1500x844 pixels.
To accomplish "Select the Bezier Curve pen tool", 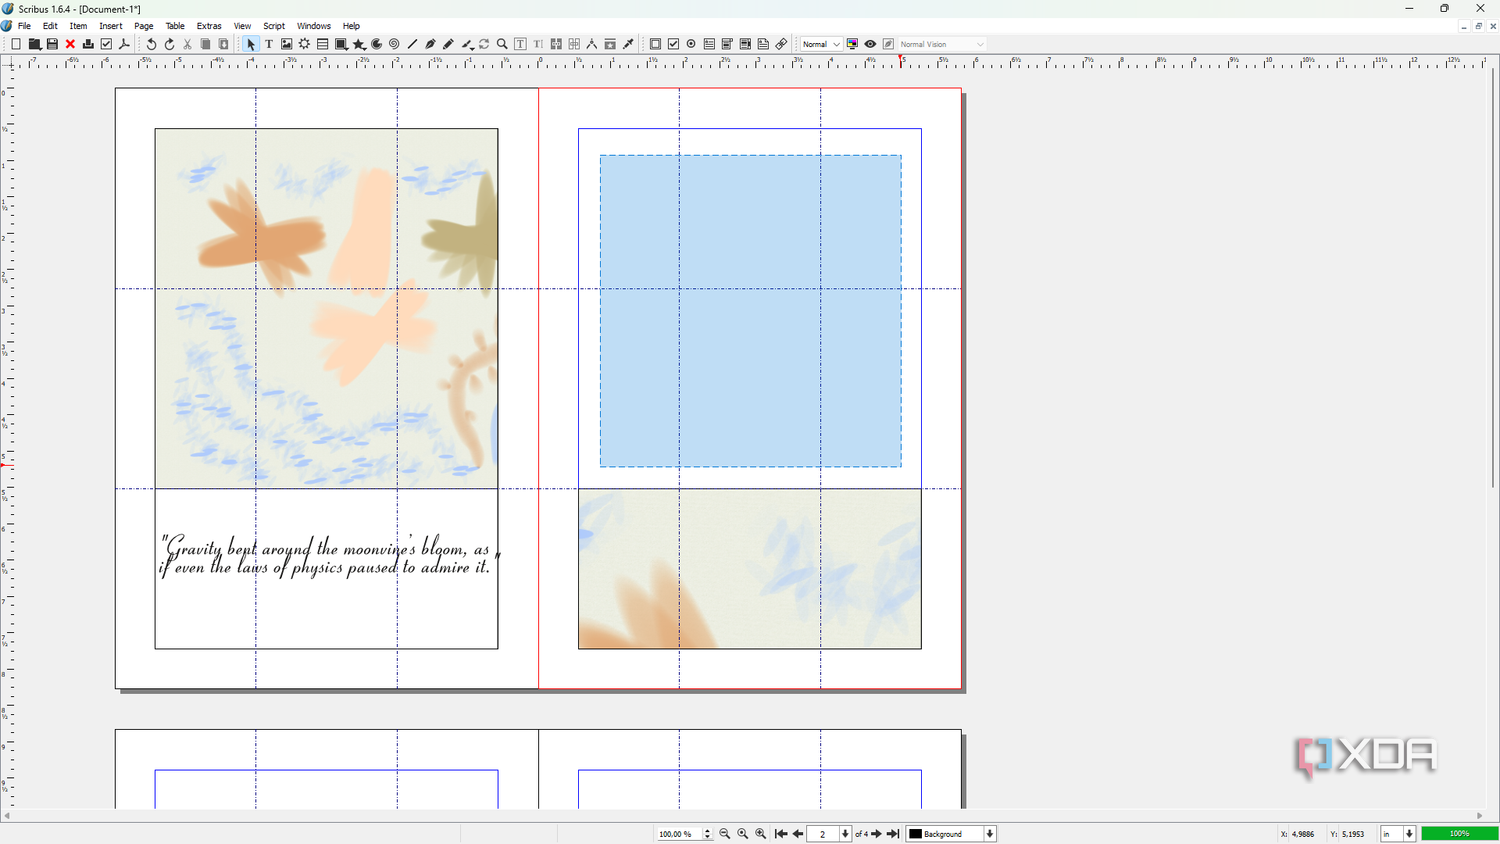I will click(431, 44).
